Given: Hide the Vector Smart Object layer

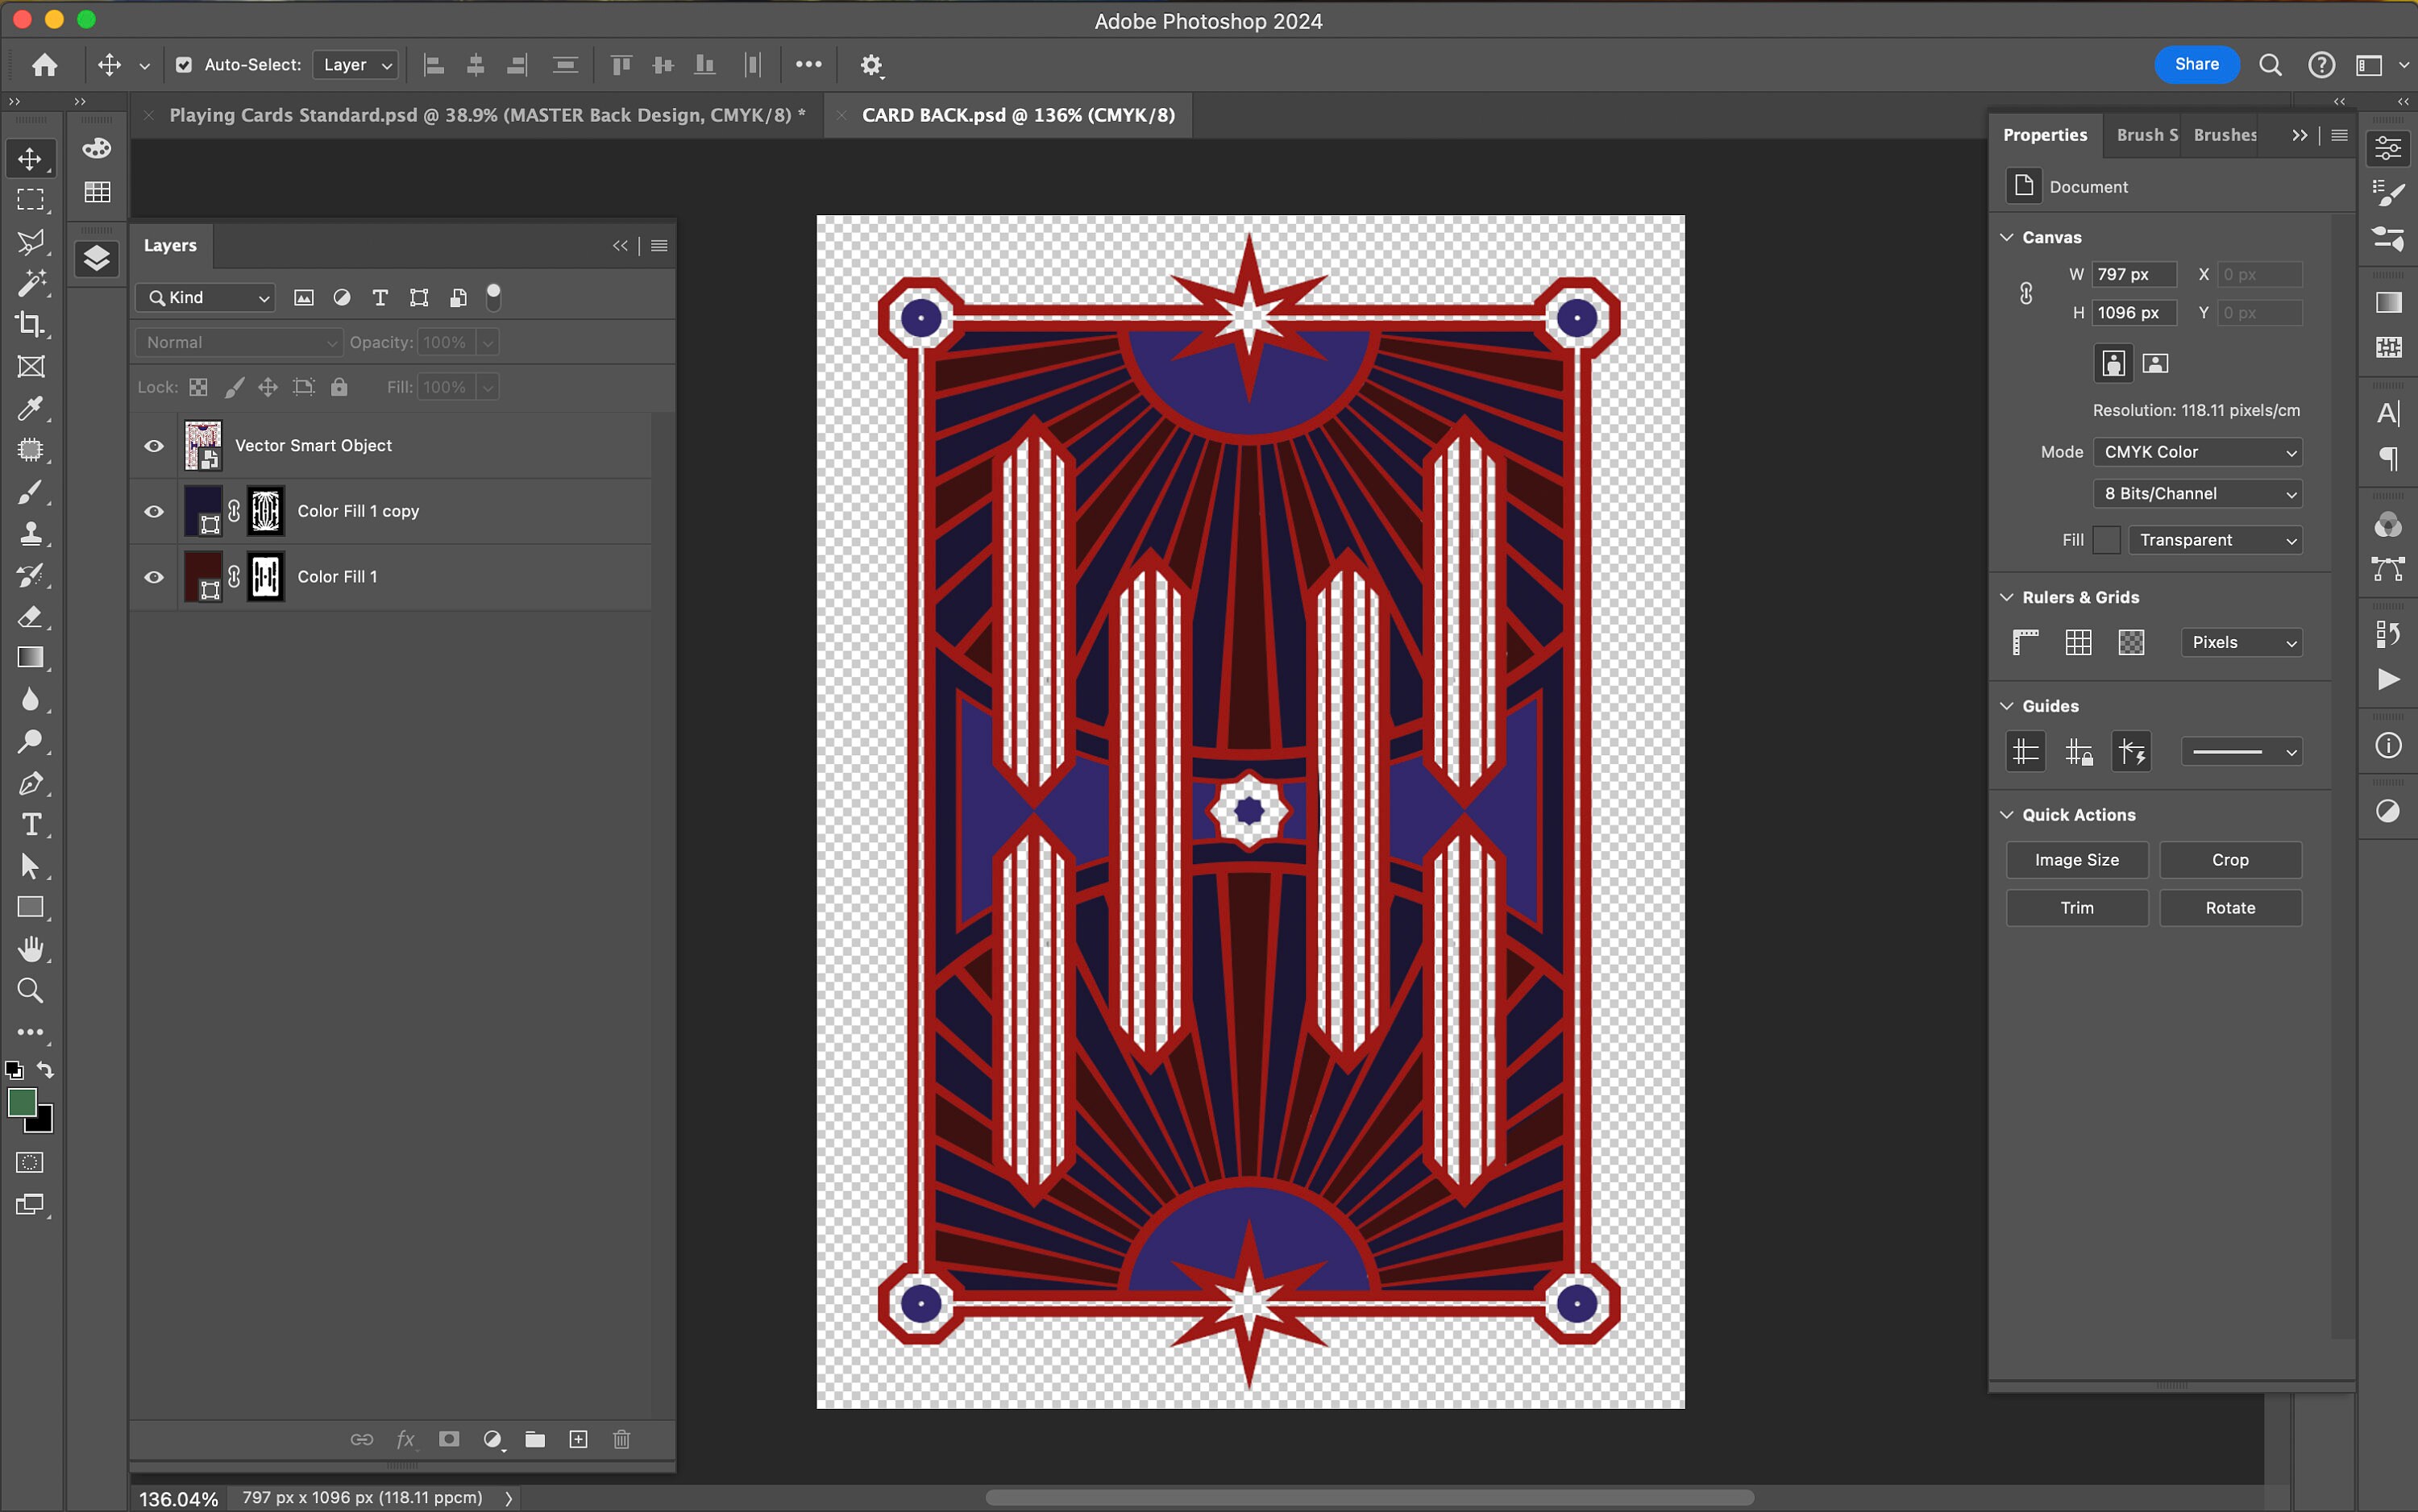Looking at the screenshot, I should 154,445.
